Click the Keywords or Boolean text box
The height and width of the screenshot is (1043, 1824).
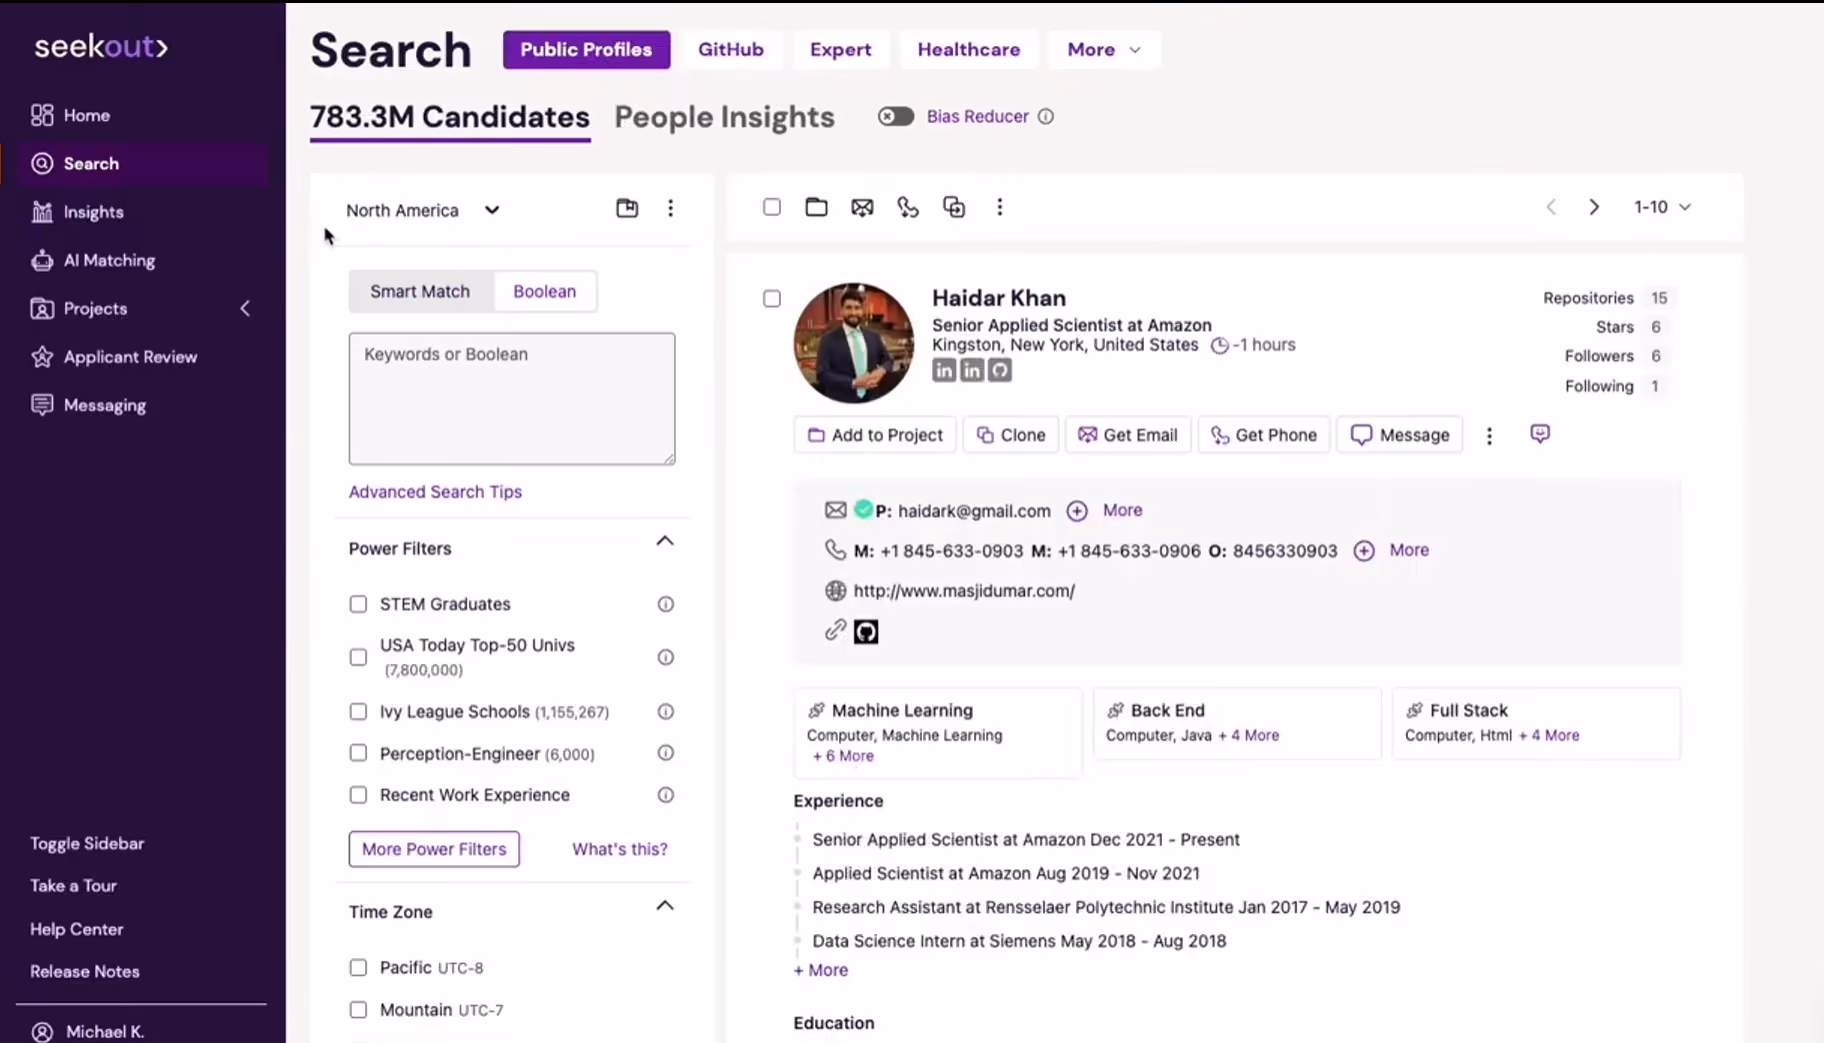(512, 399)
